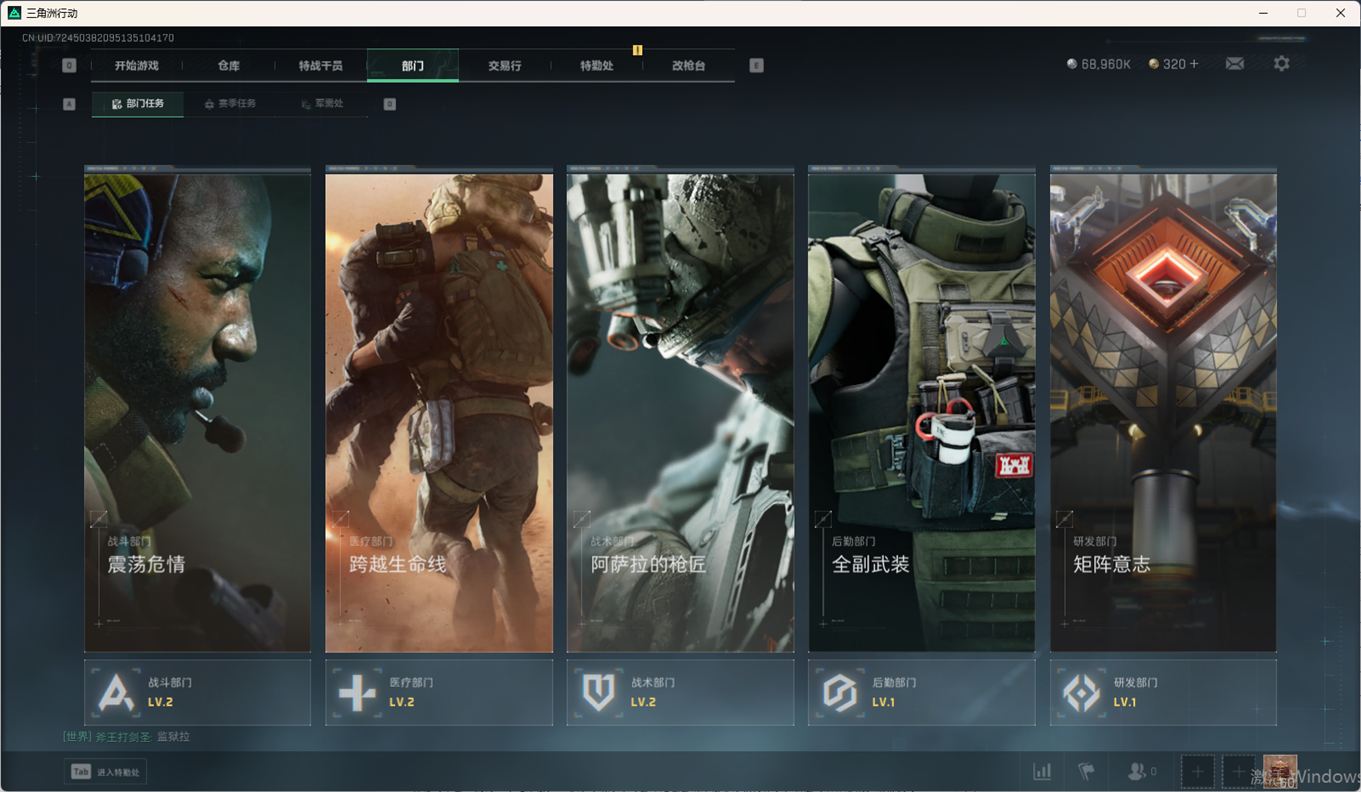
Task: Click the 医疗部门 cross emblem icon
Action: 357,692
